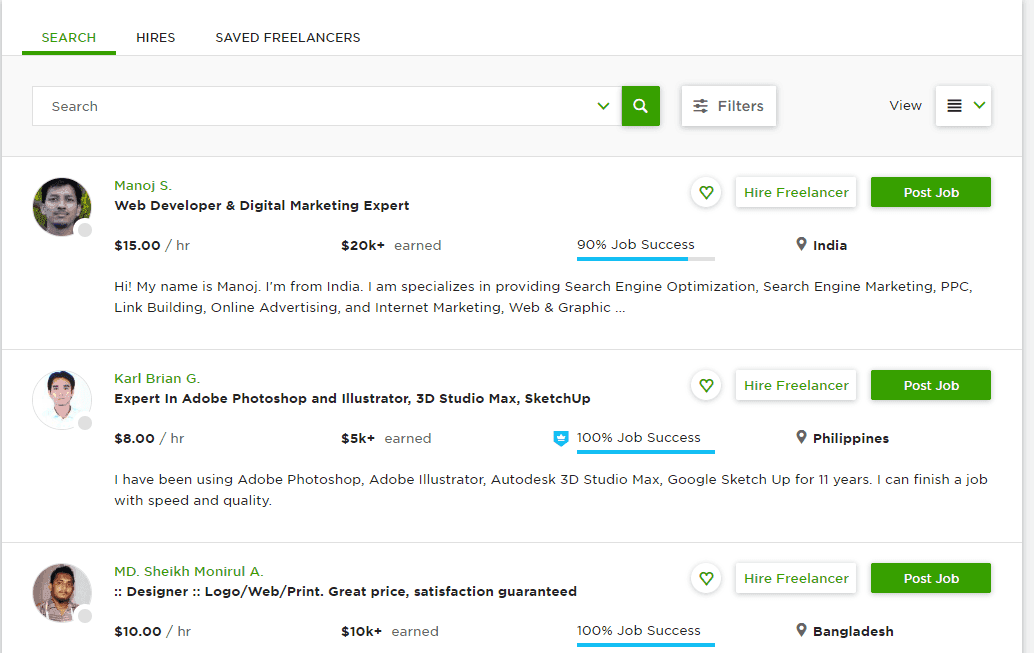Click title 'Expert In Adobe Photoshop and Illustrator'
This screenshot has height=653, width=1034.
[x=352, y=398]
